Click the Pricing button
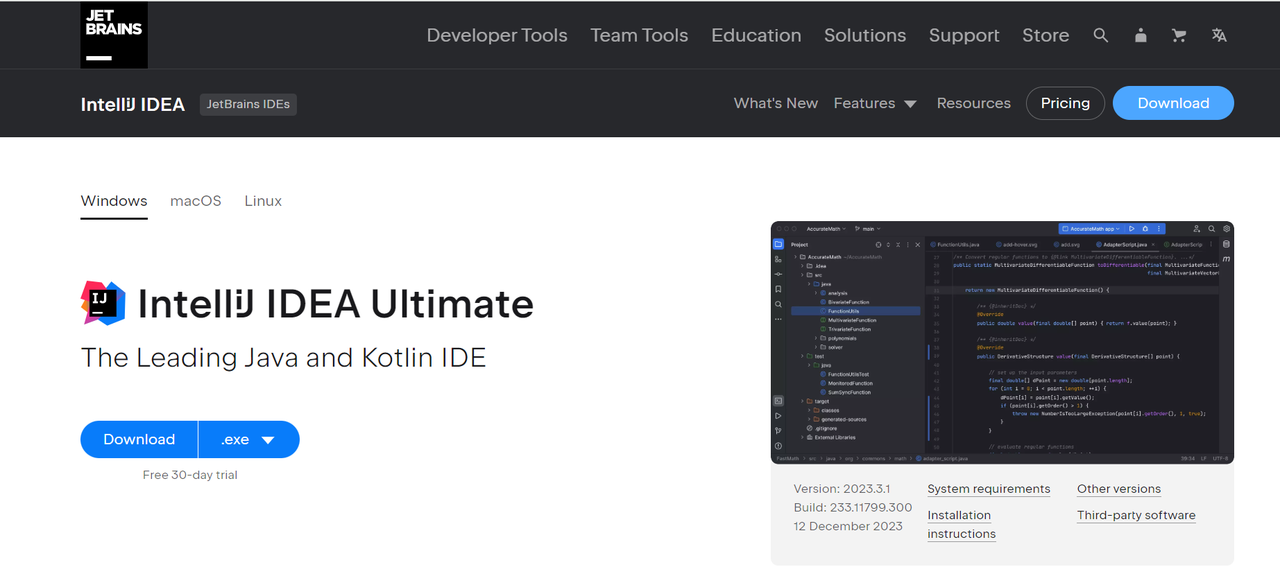This screenshot has width=1280, height=585. (x=1065, y=103)
